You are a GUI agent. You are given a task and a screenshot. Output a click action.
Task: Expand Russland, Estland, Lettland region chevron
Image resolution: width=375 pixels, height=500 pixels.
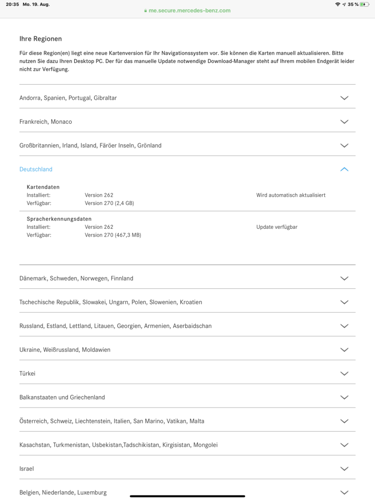tap(344, 326)
